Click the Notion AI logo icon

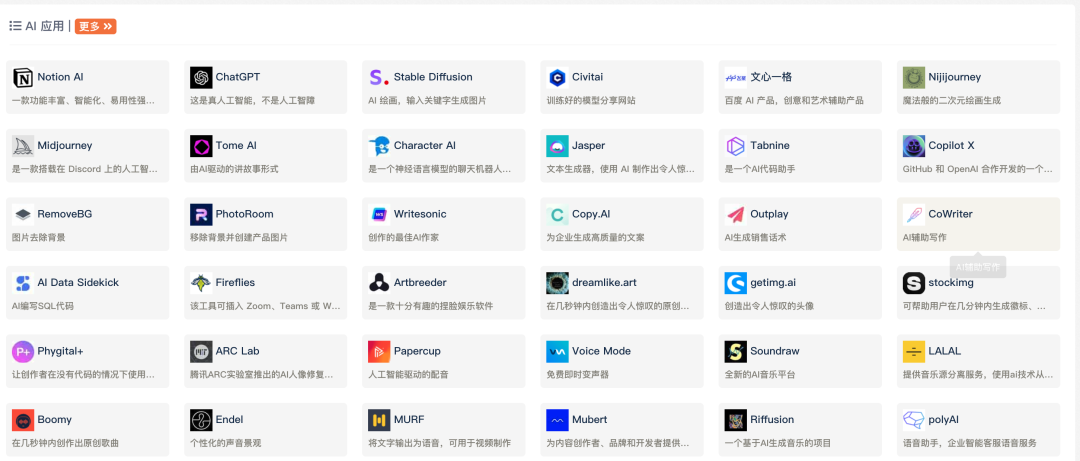pos(23,77)
